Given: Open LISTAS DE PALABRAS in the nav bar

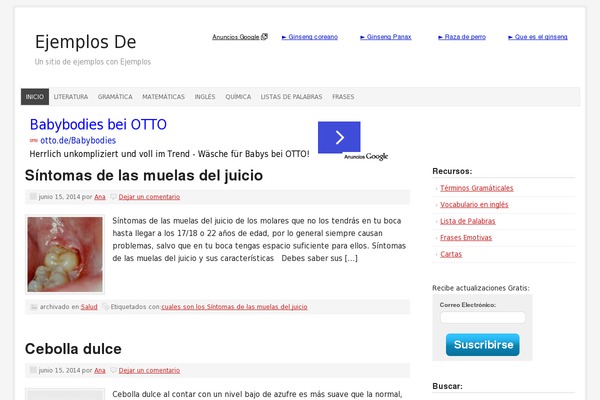Looking at the screenshot, I should tap(291, 97).
